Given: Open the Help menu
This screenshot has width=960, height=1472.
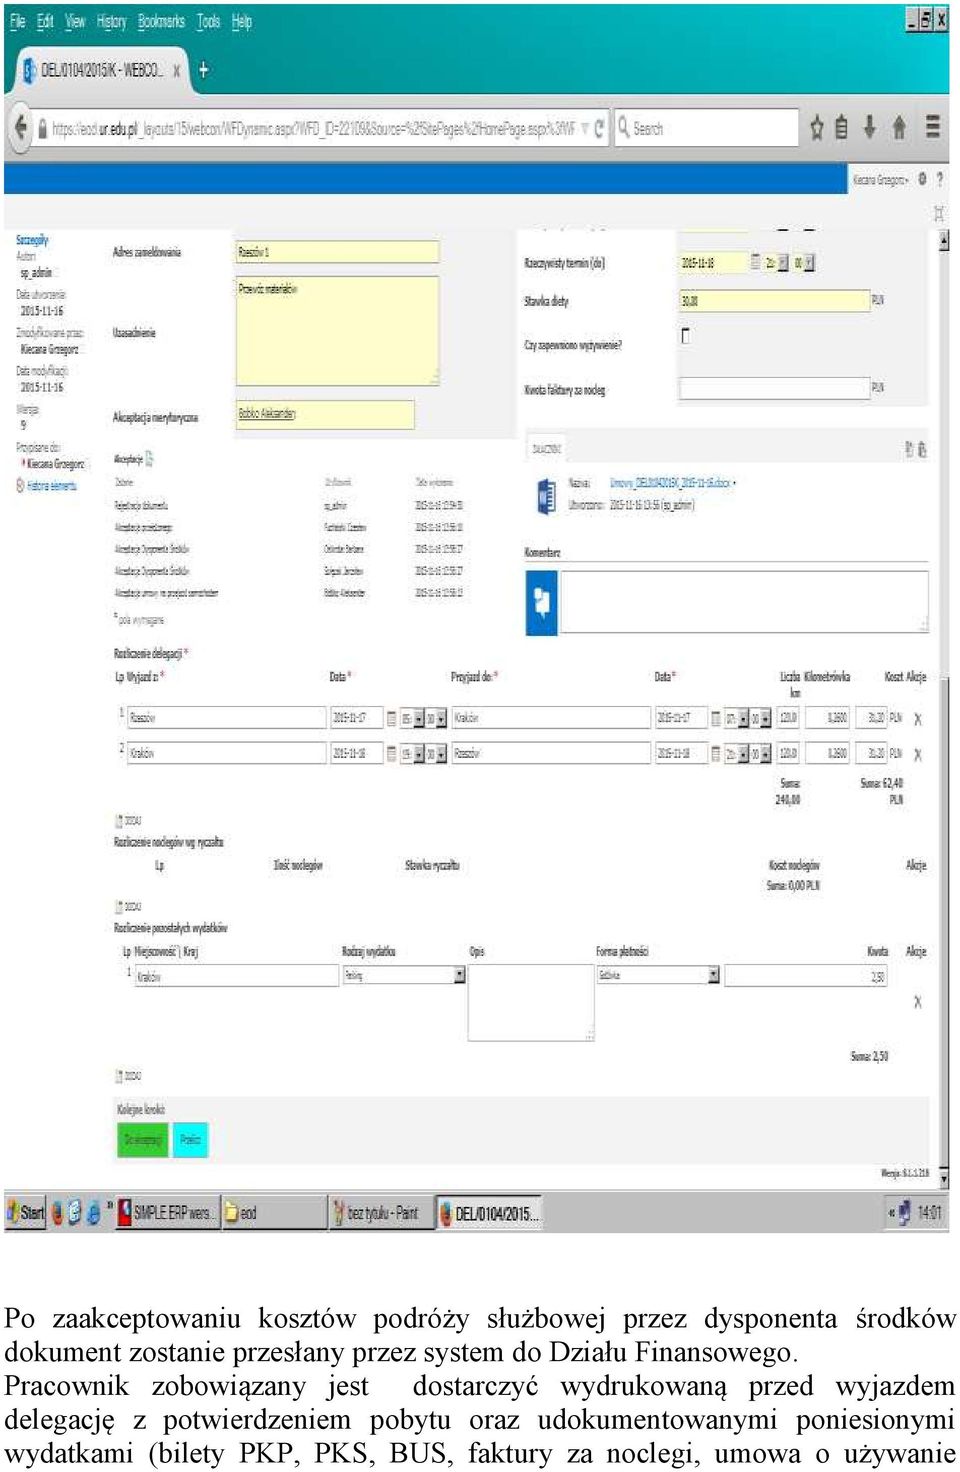Looking at the screenshot, I should (x=242, y=21).
